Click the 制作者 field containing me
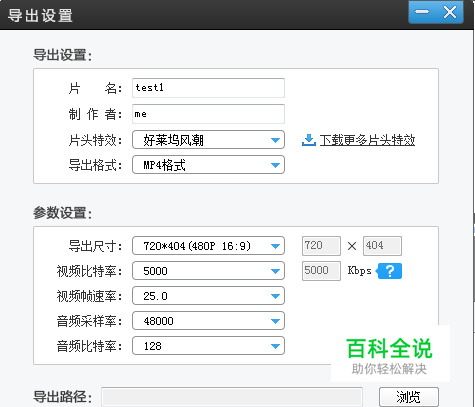The height and width of the screenshot is (407, 475). (208, 114)
